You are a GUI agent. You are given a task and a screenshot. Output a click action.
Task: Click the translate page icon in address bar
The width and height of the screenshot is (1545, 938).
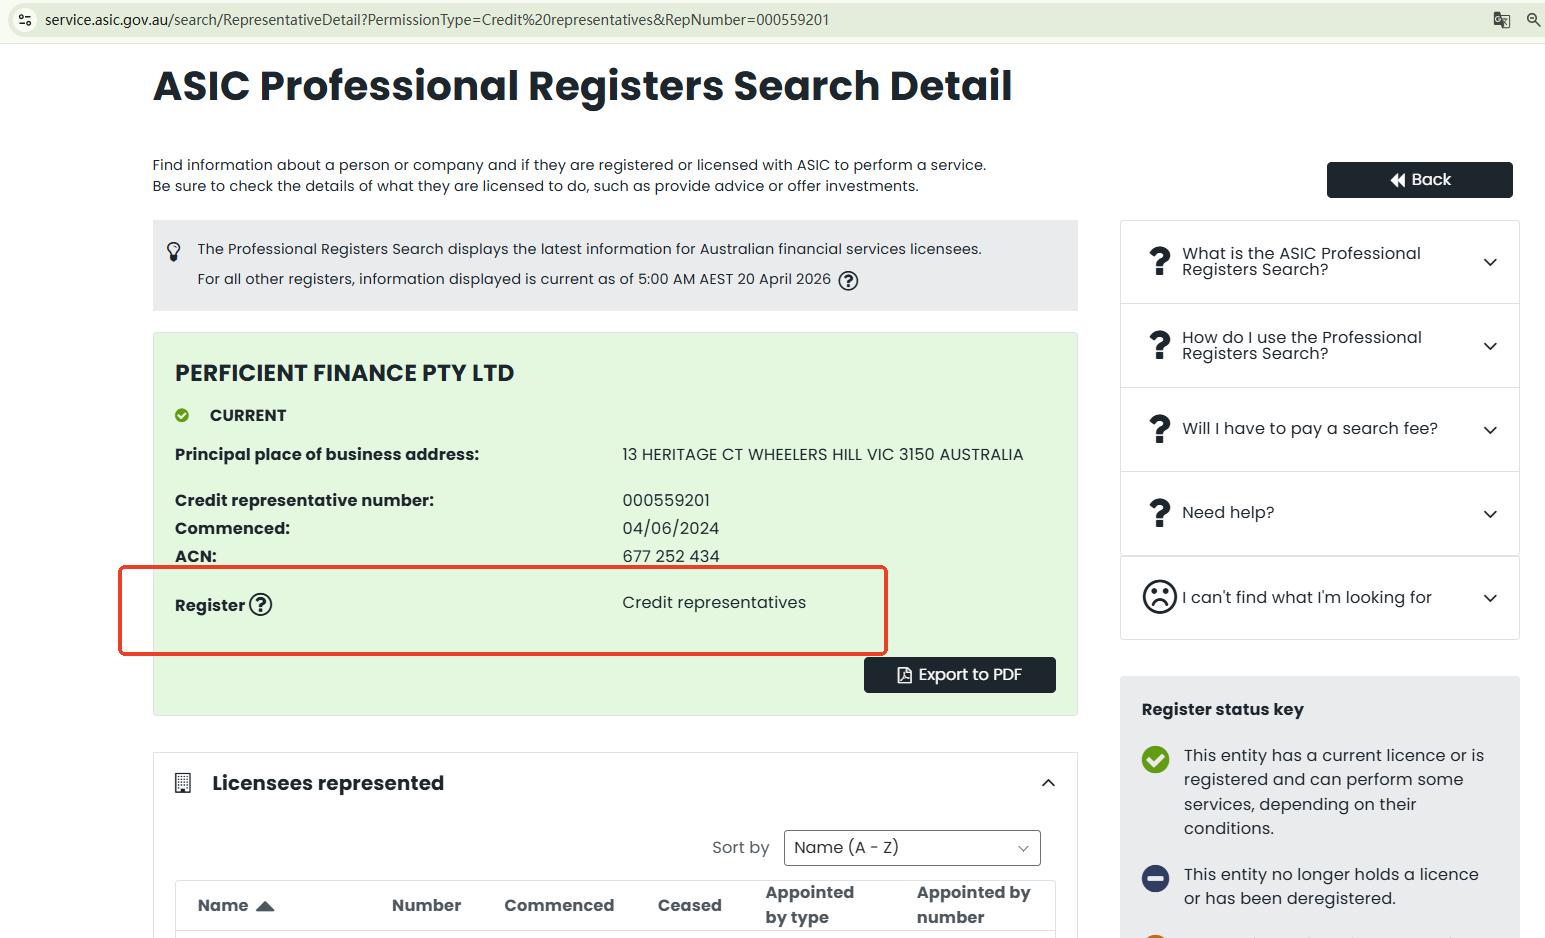click(1501, 20)
